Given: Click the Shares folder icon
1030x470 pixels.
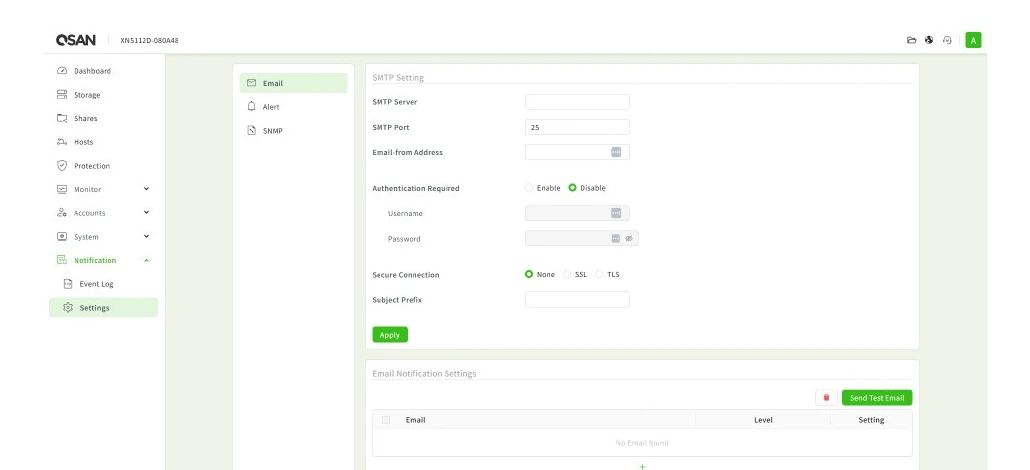Looking at the screenshot, I should [x=62, y=118].
